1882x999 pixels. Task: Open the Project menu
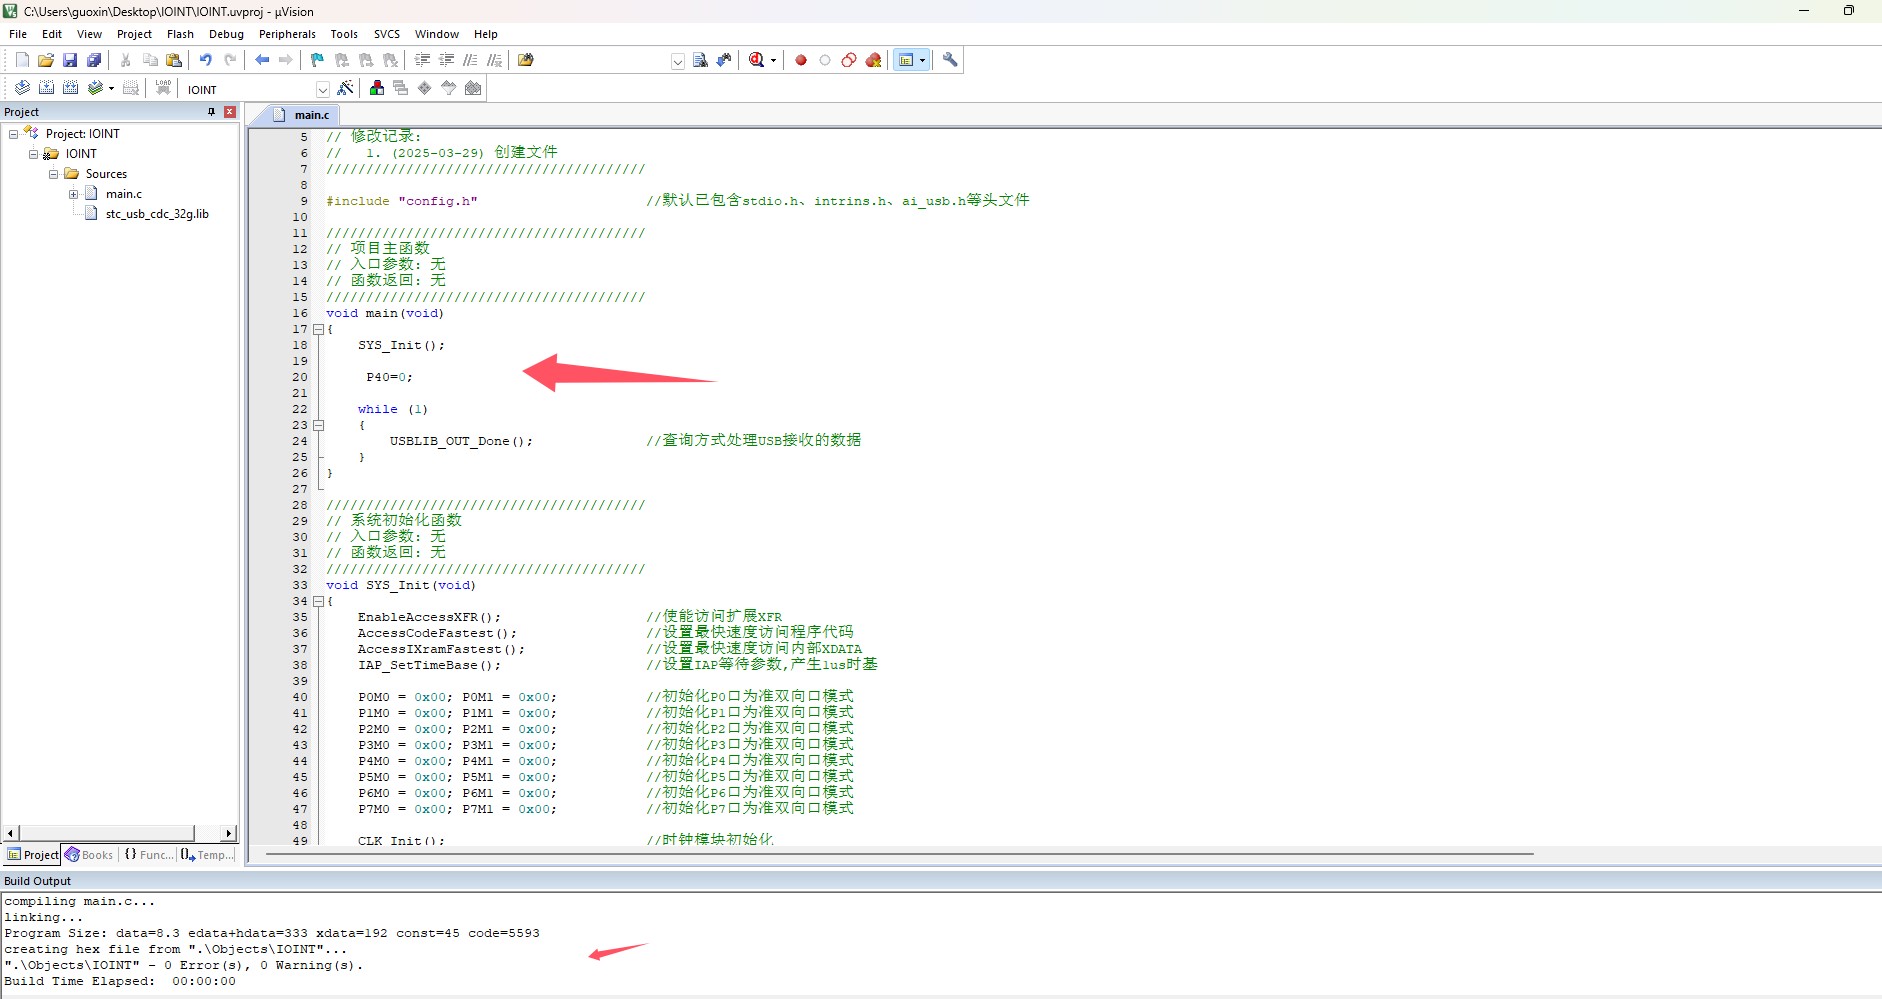pos(134,34)
